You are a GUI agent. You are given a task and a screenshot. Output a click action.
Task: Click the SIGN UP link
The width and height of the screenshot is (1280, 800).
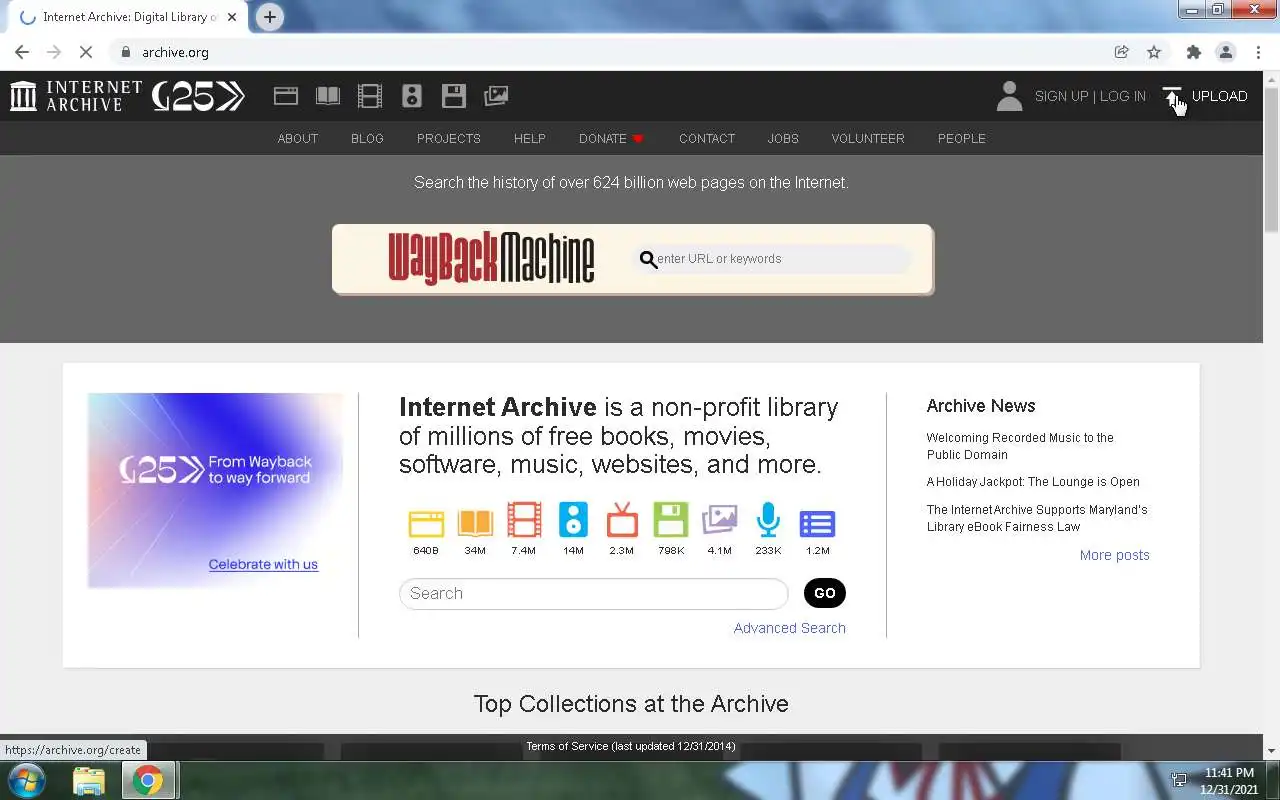pyautogui.click(x=1061, y=96)
